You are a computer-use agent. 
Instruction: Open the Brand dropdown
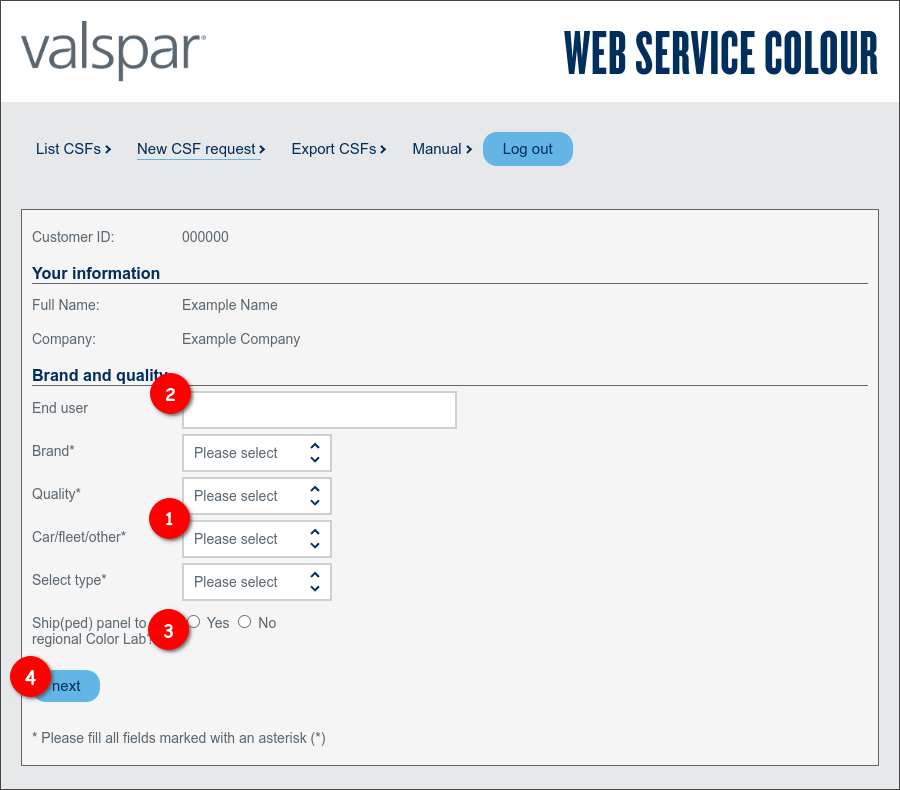(257, 453)
